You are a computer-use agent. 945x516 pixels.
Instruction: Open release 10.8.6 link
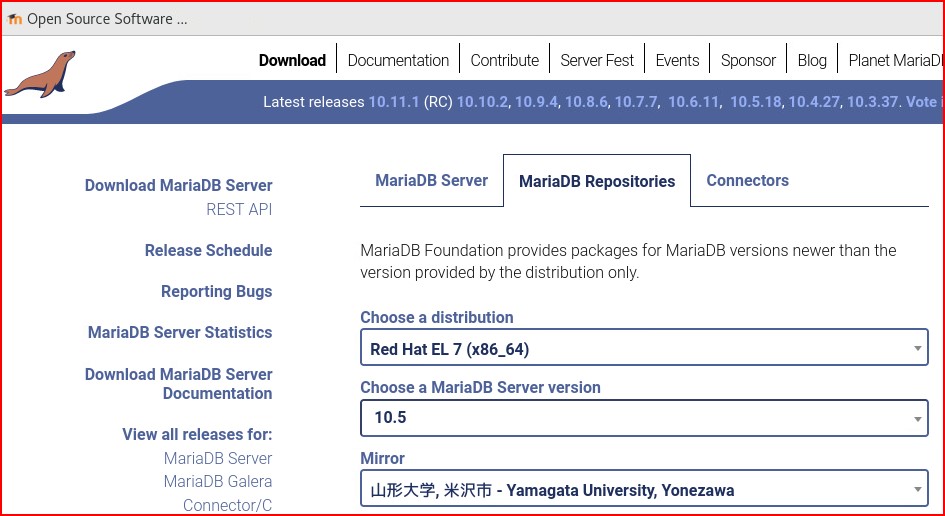(x=586, y=102)
